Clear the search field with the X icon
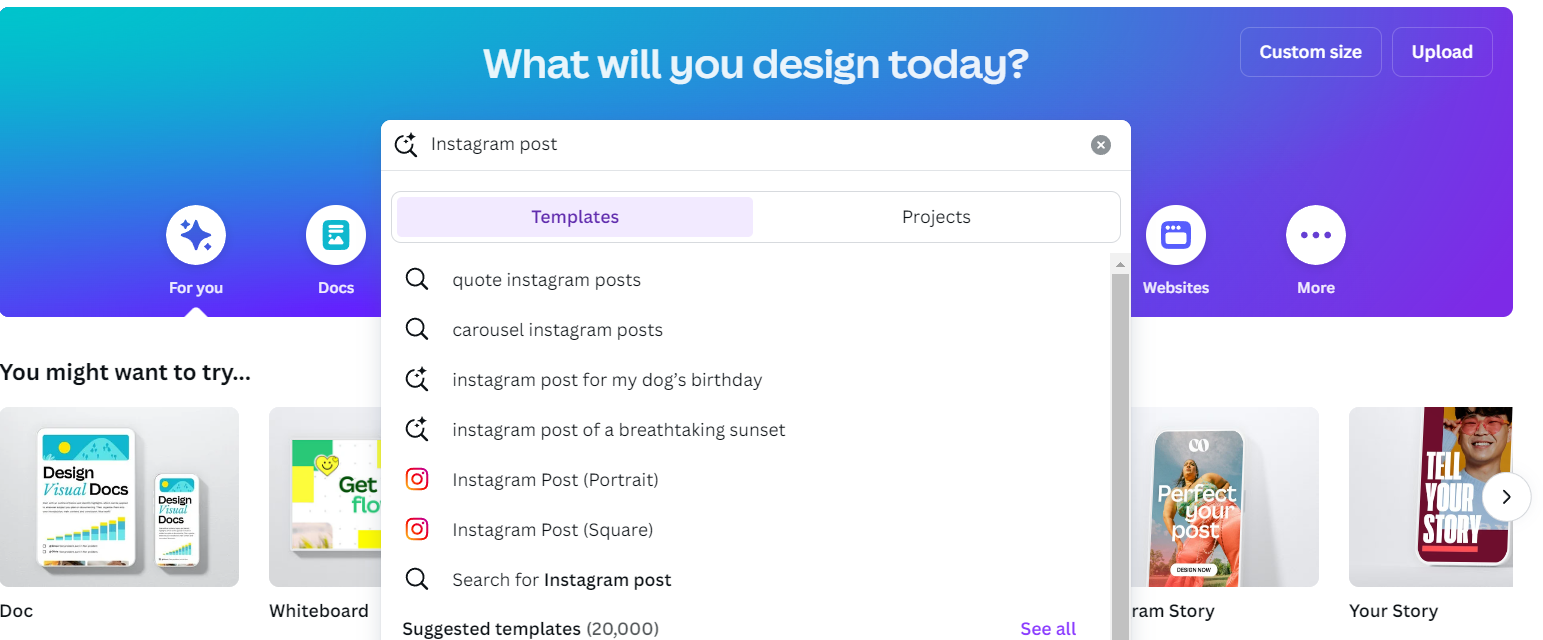This screenshot has height=640, width=1543. pos(1100,144)
